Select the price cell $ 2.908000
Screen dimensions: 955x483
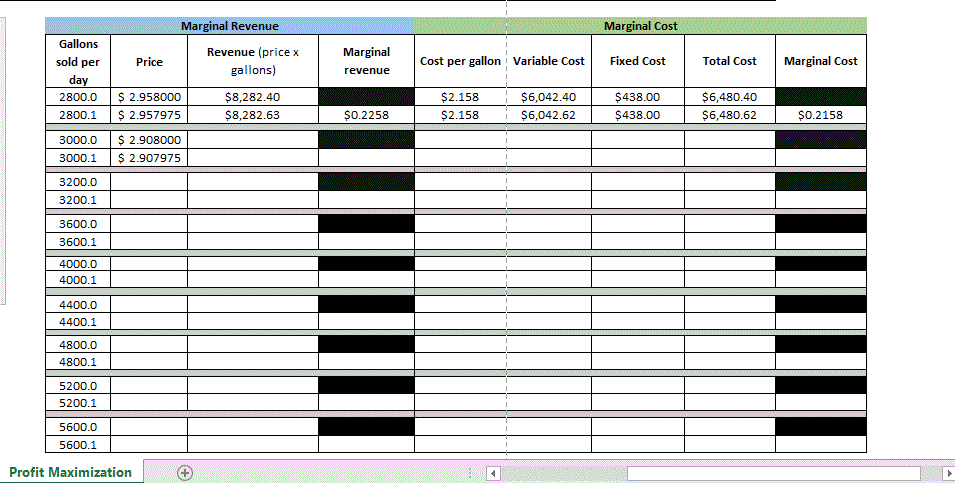tap(149, 139)
